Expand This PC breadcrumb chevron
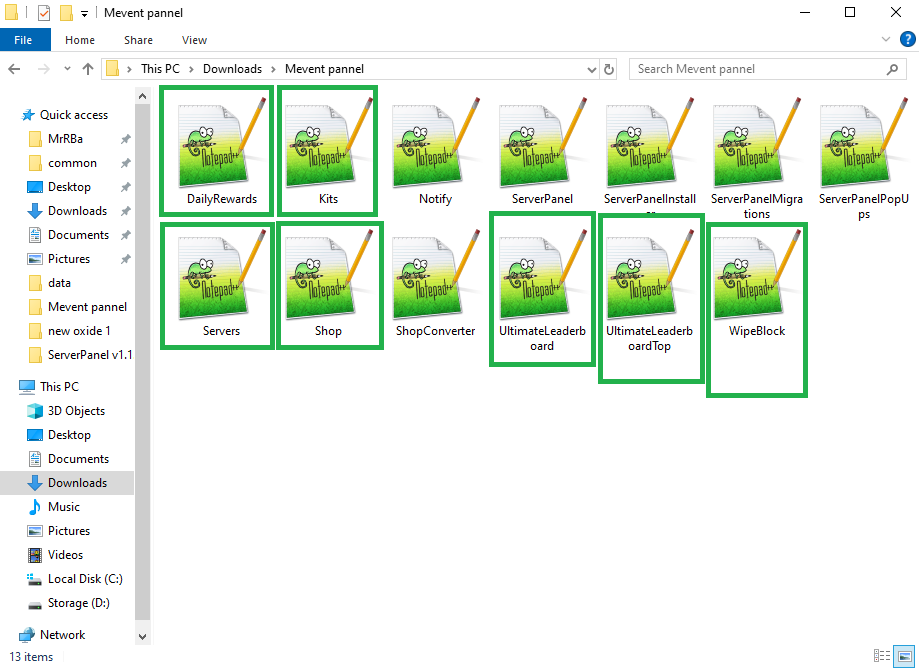The height and width of the screenshot is (669, 919). click(x=191, y=69)
